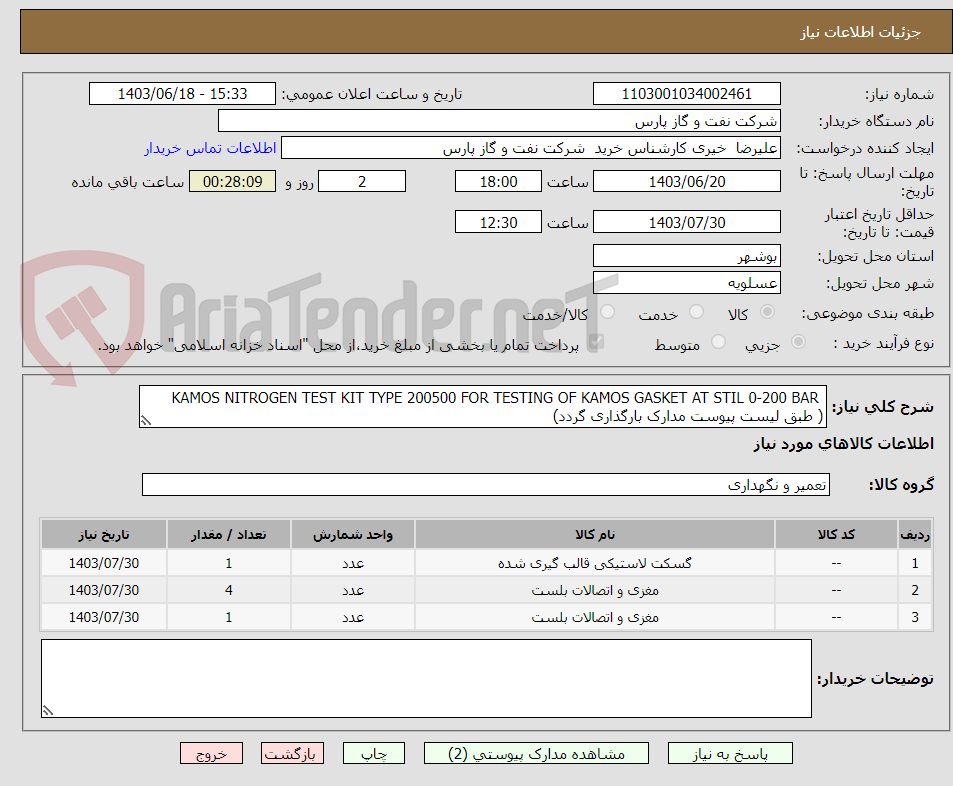Click the price validity date 1403/07/30 field
The image size is (953, 786).
click(x=686, y=222)
